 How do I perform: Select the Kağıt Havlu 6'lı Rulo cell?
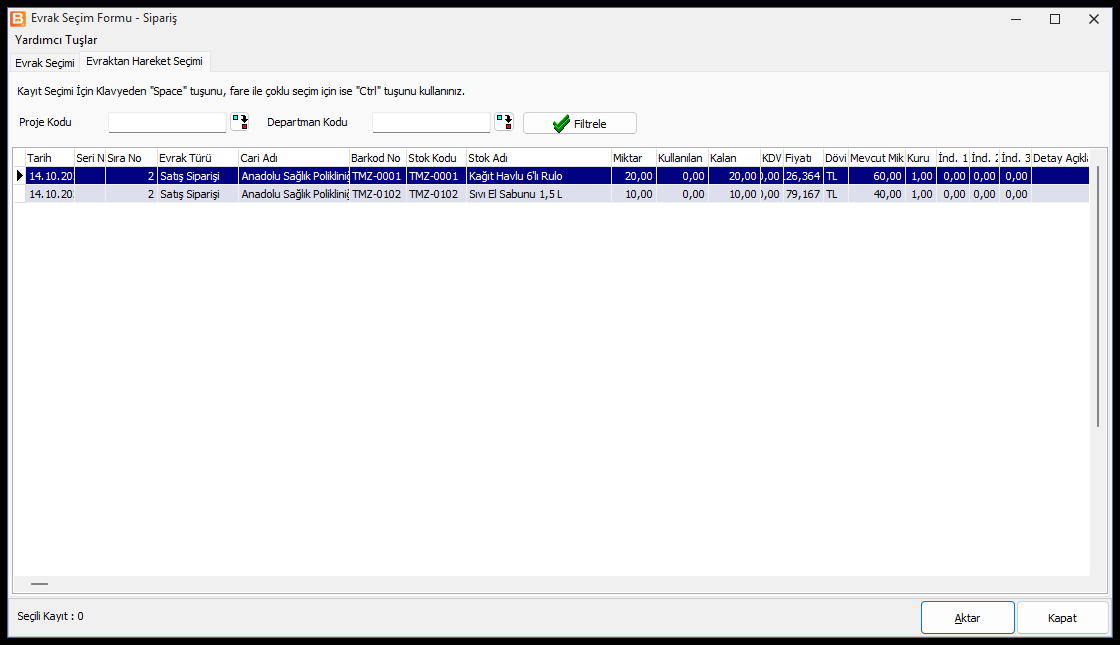point(539,176)
